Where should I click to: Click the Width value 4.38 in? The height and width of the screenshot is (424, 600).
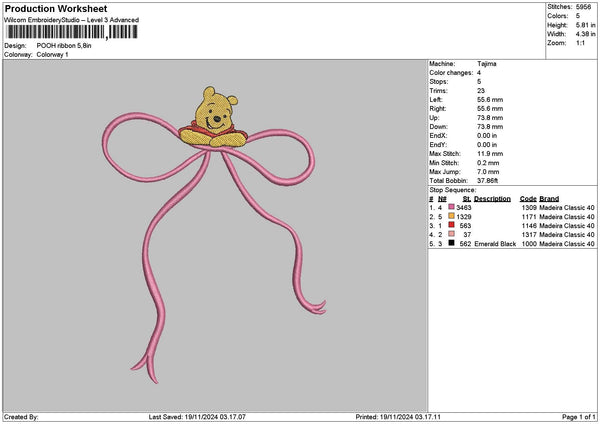585,34
